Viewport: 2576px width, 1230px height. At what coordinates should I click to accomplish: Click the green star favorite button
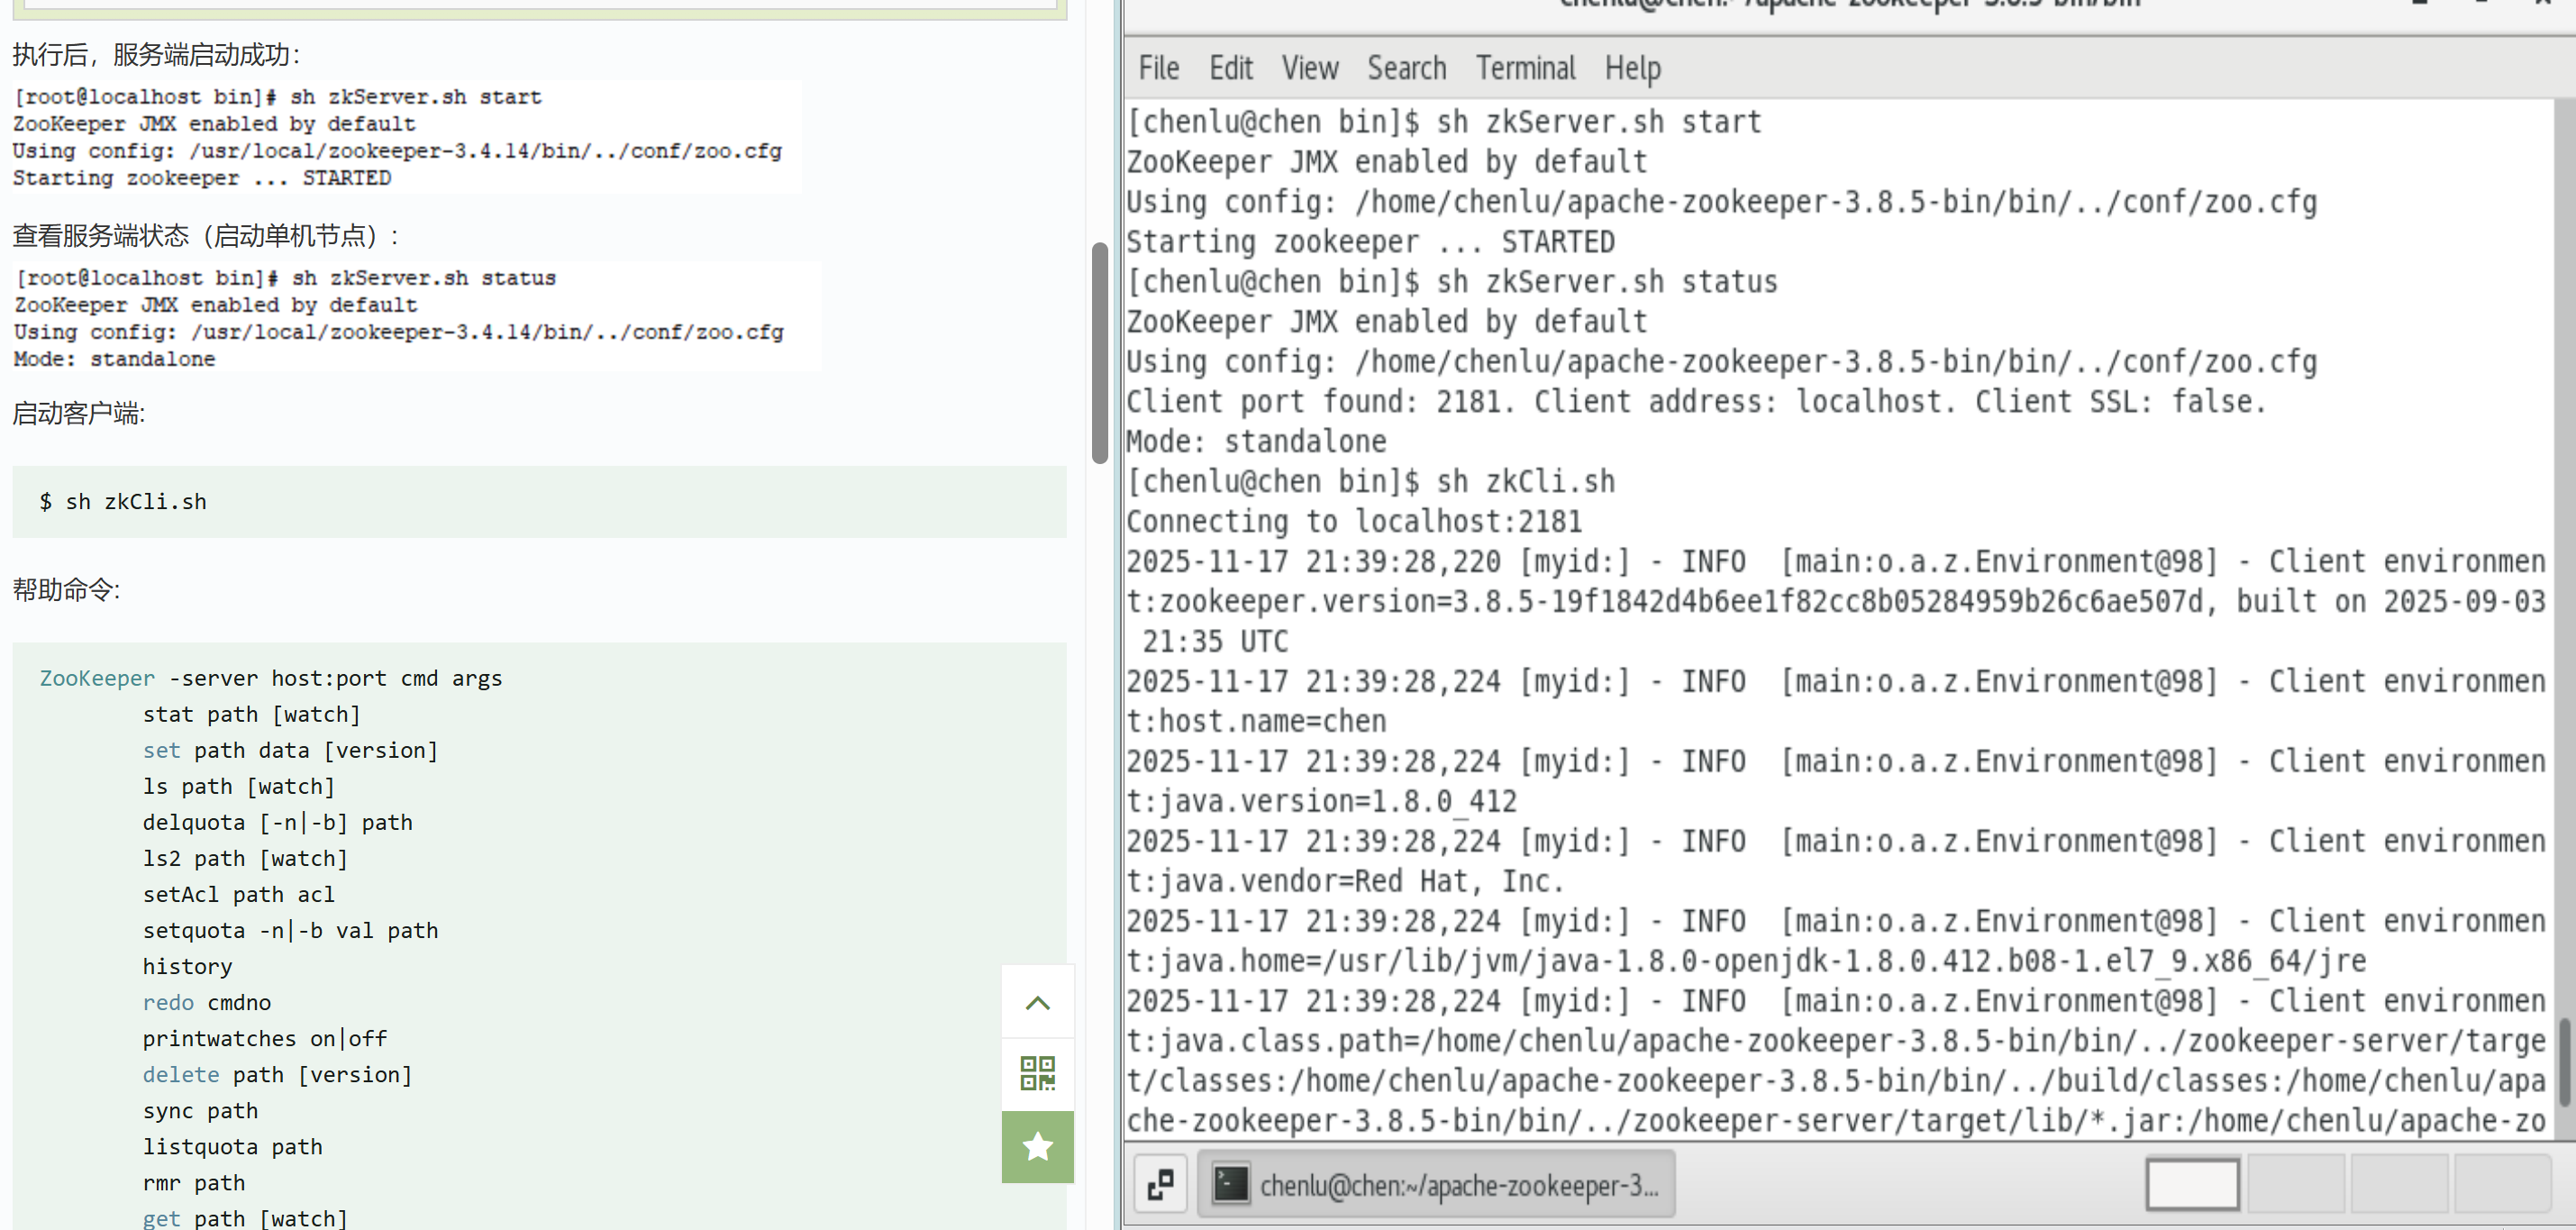coord(1037,1146)
